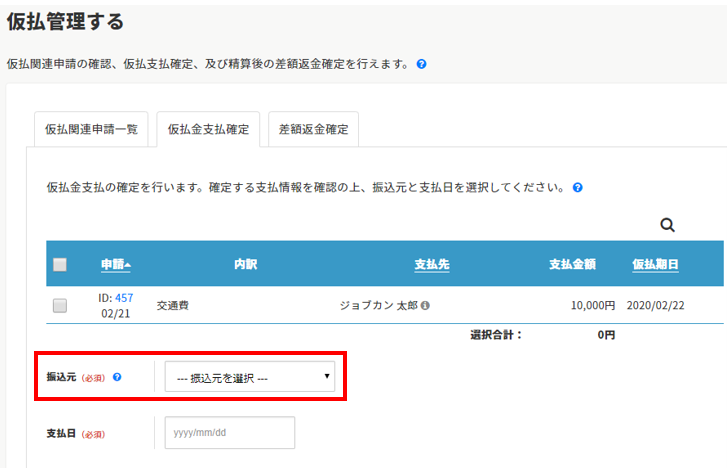Click the 交通費 cell in the row

click(173, 306)
